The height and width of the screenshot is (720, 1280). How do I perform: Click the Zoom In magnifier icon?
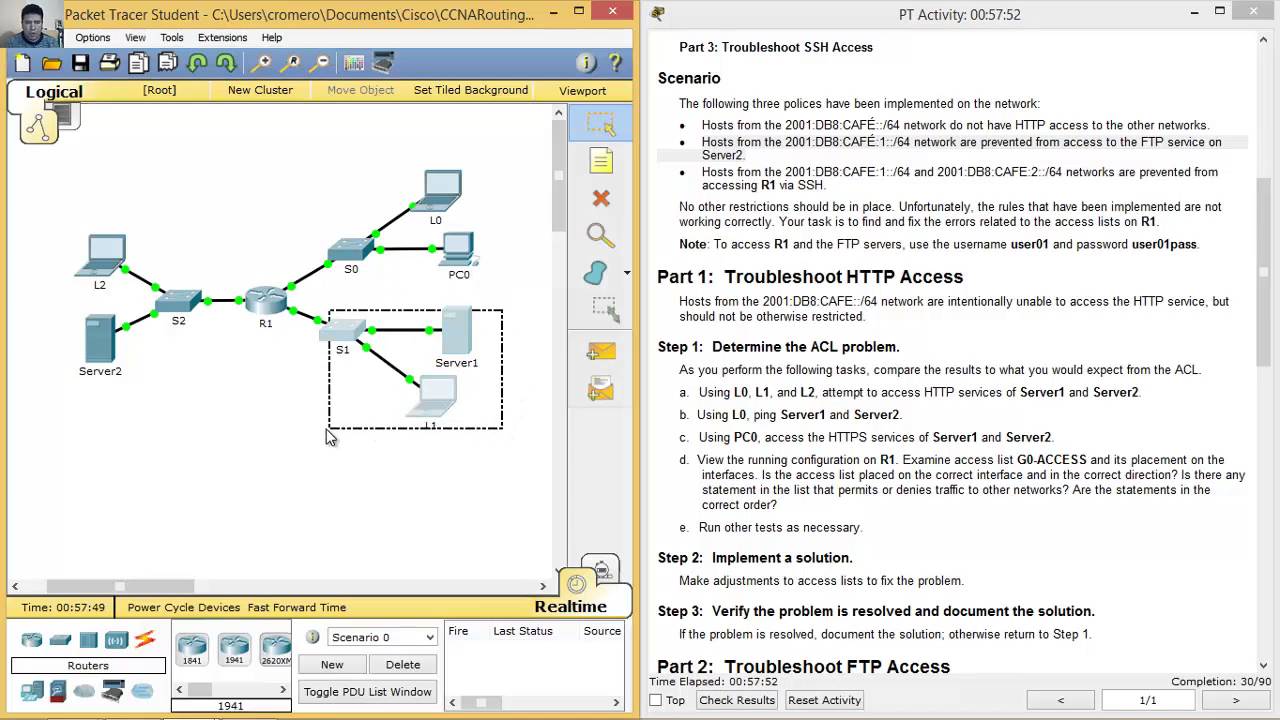(262, 63)
